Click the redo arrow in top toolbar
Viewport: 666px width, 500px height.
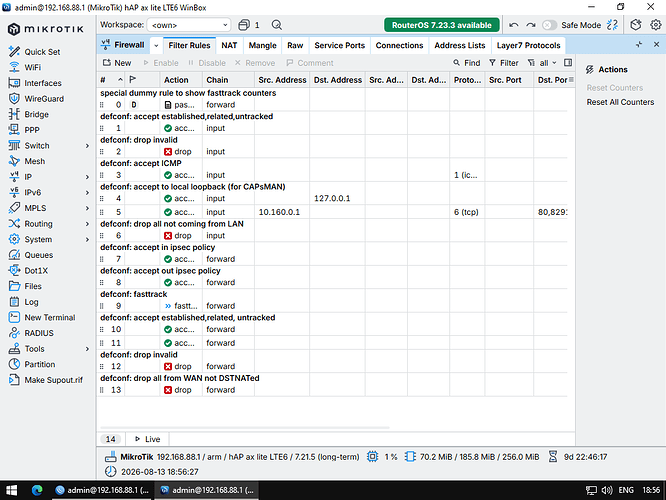pyautogui.click(x=531, y=25)
